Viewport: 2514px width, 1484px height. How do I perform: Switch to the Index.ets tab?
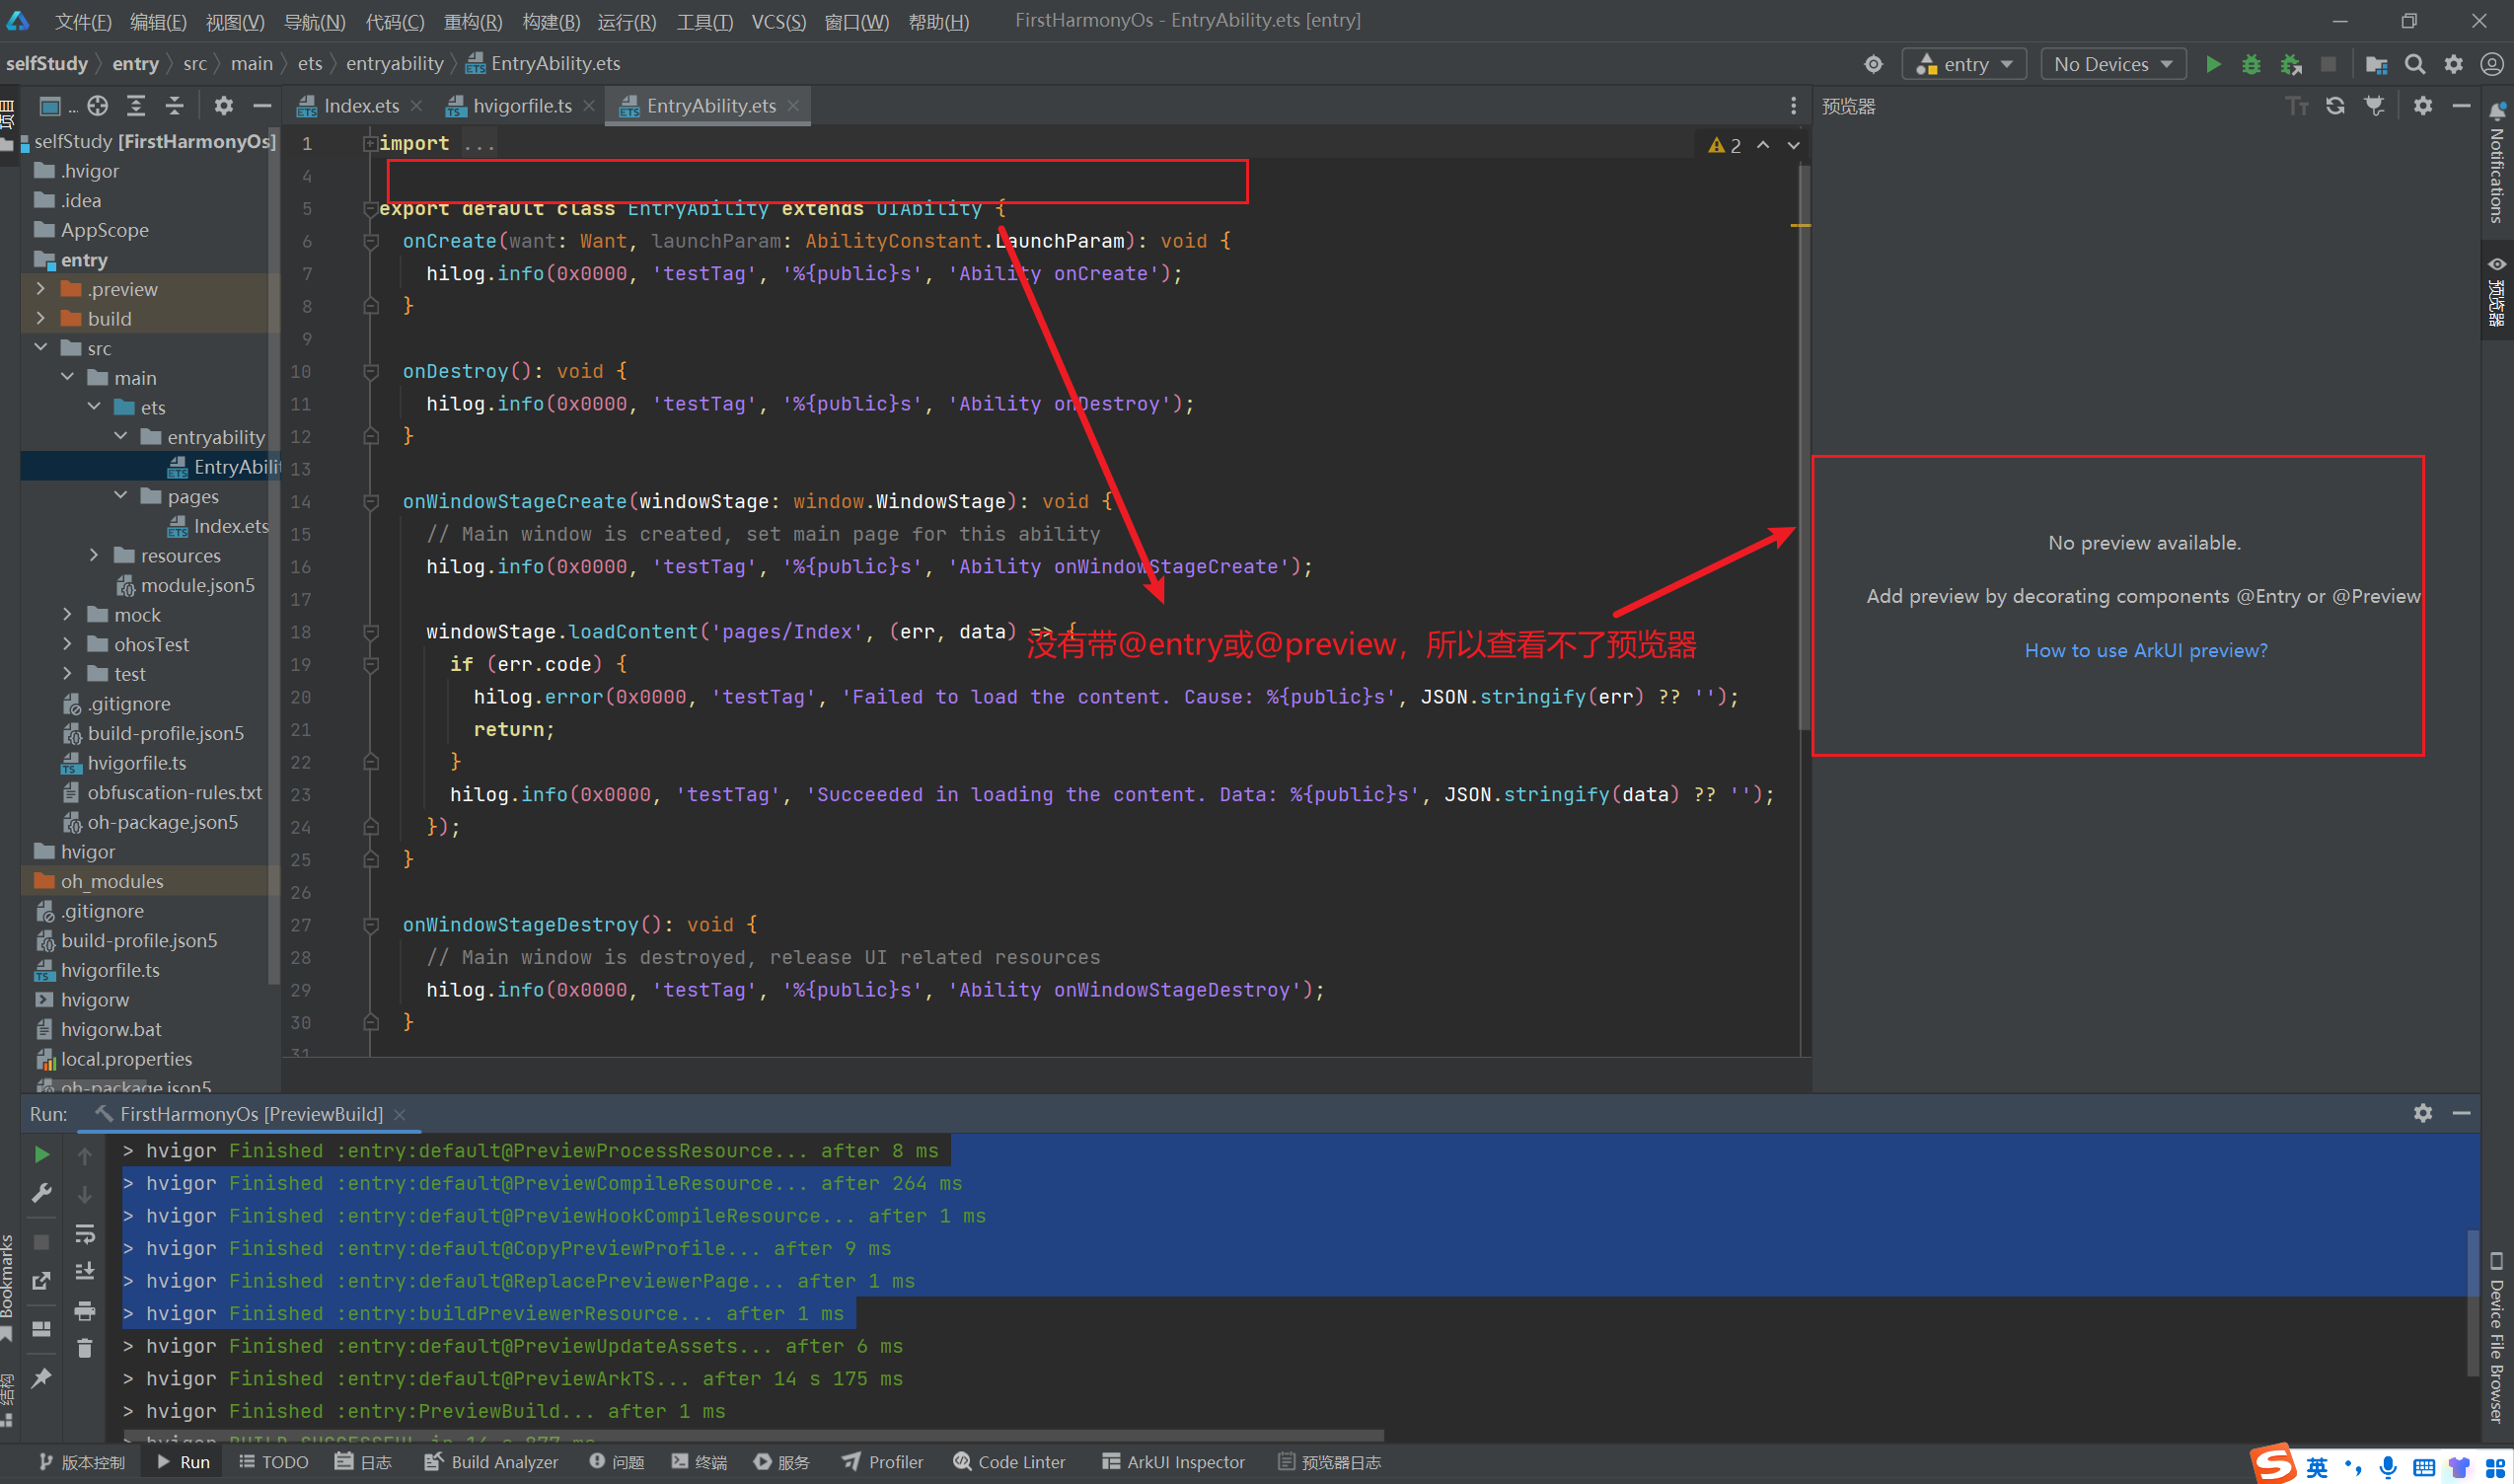(360, 106)
